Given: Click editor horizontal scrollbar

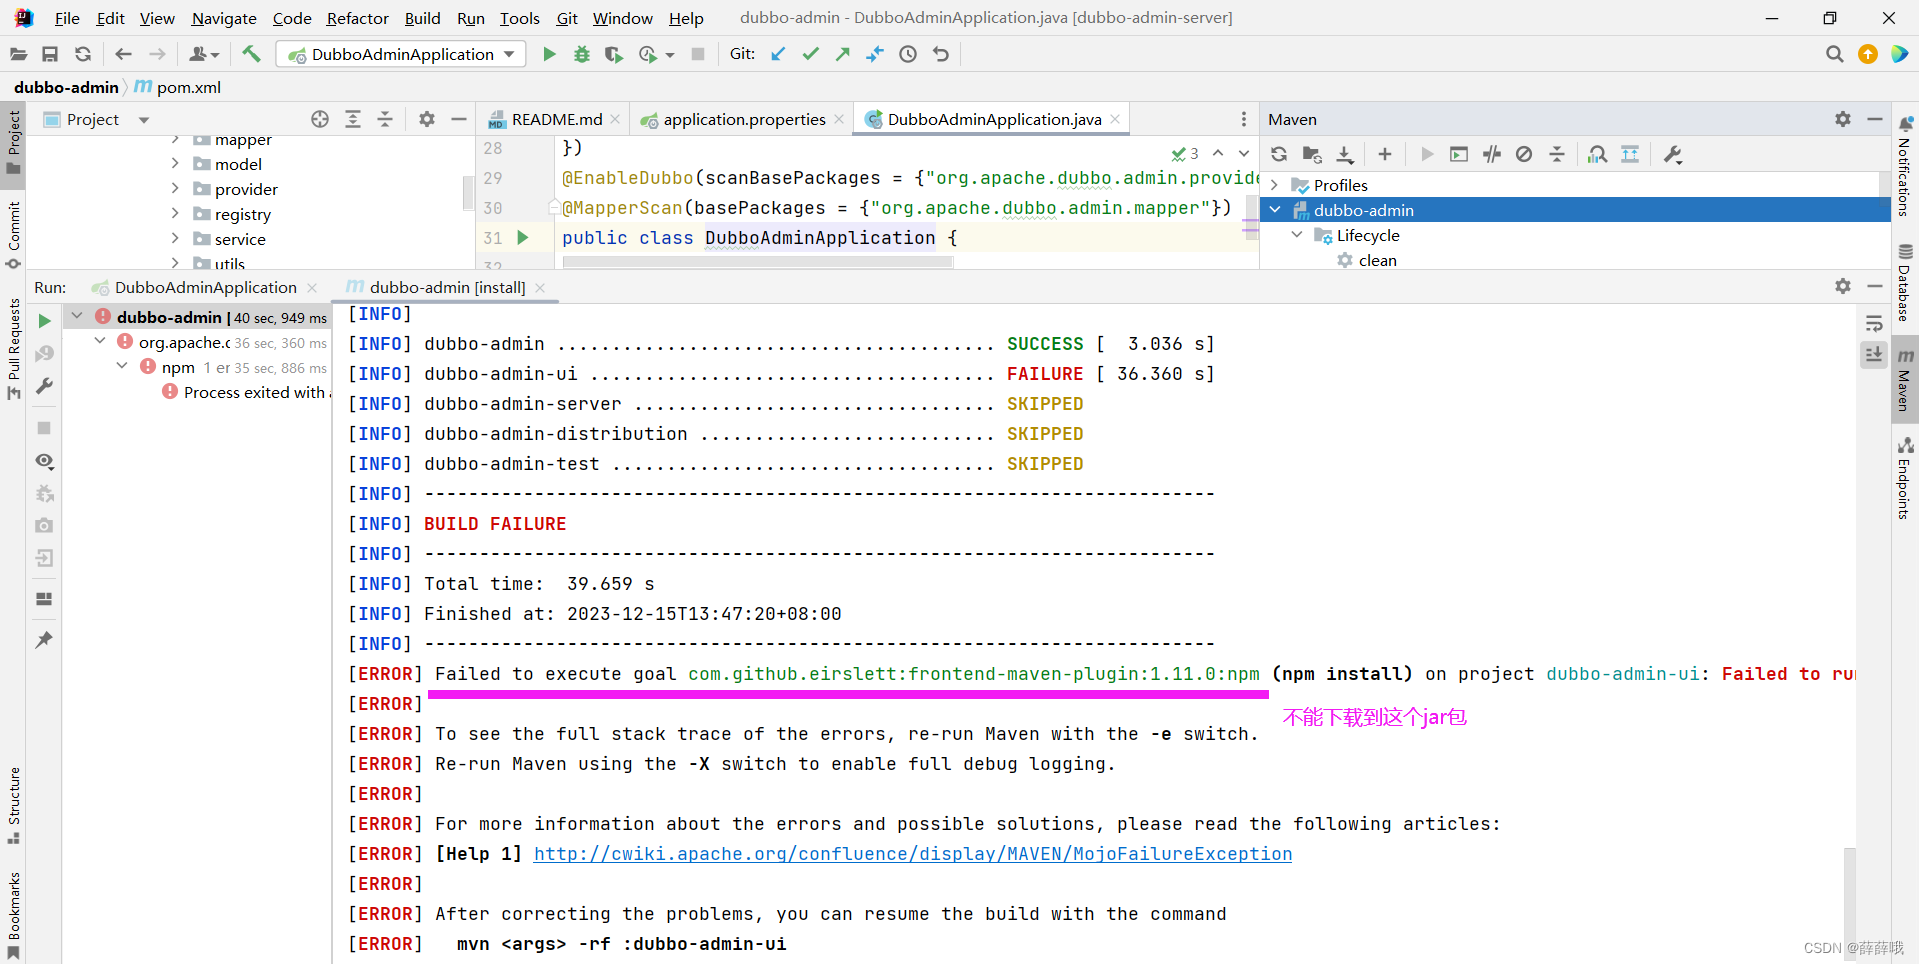Looking at the screenshot, I should (x=758, y=262).
